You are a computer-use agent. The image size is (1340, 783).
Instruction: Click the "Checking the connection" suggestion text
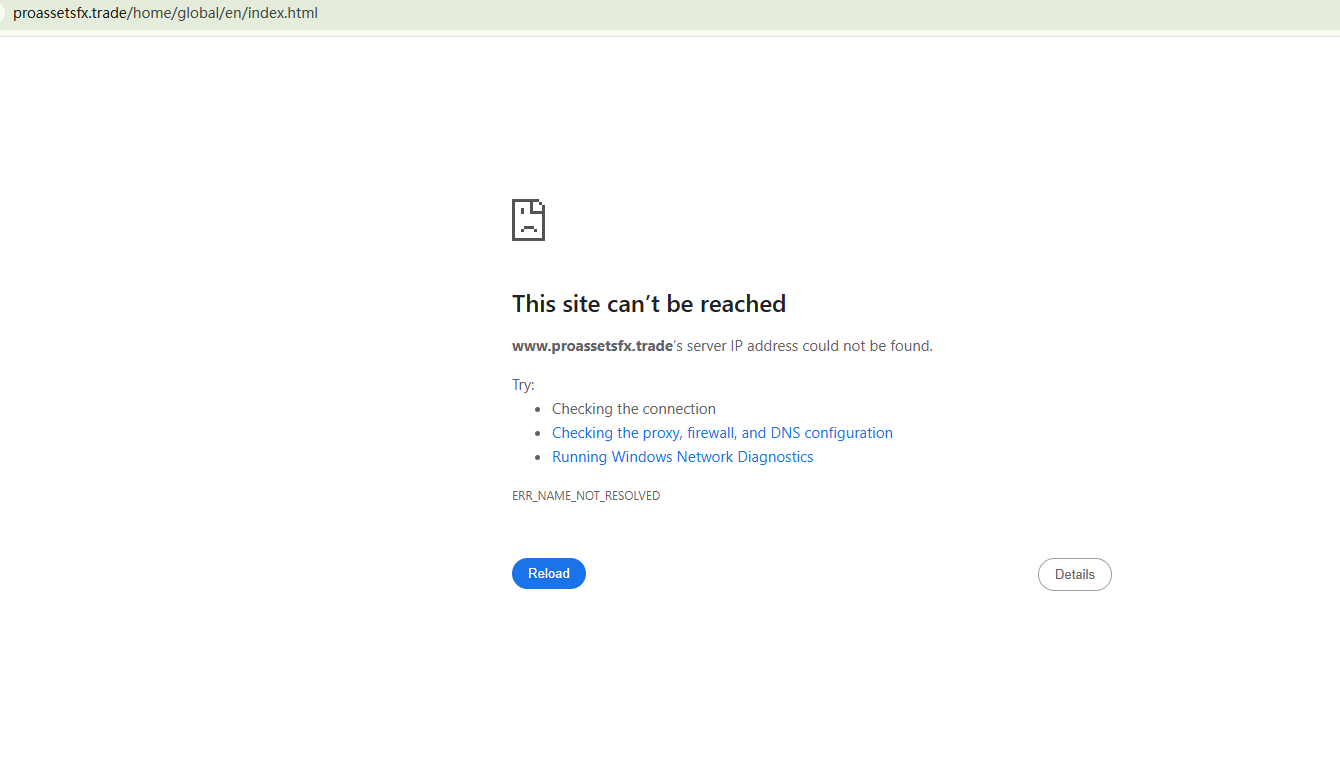[x=634, y=409]
